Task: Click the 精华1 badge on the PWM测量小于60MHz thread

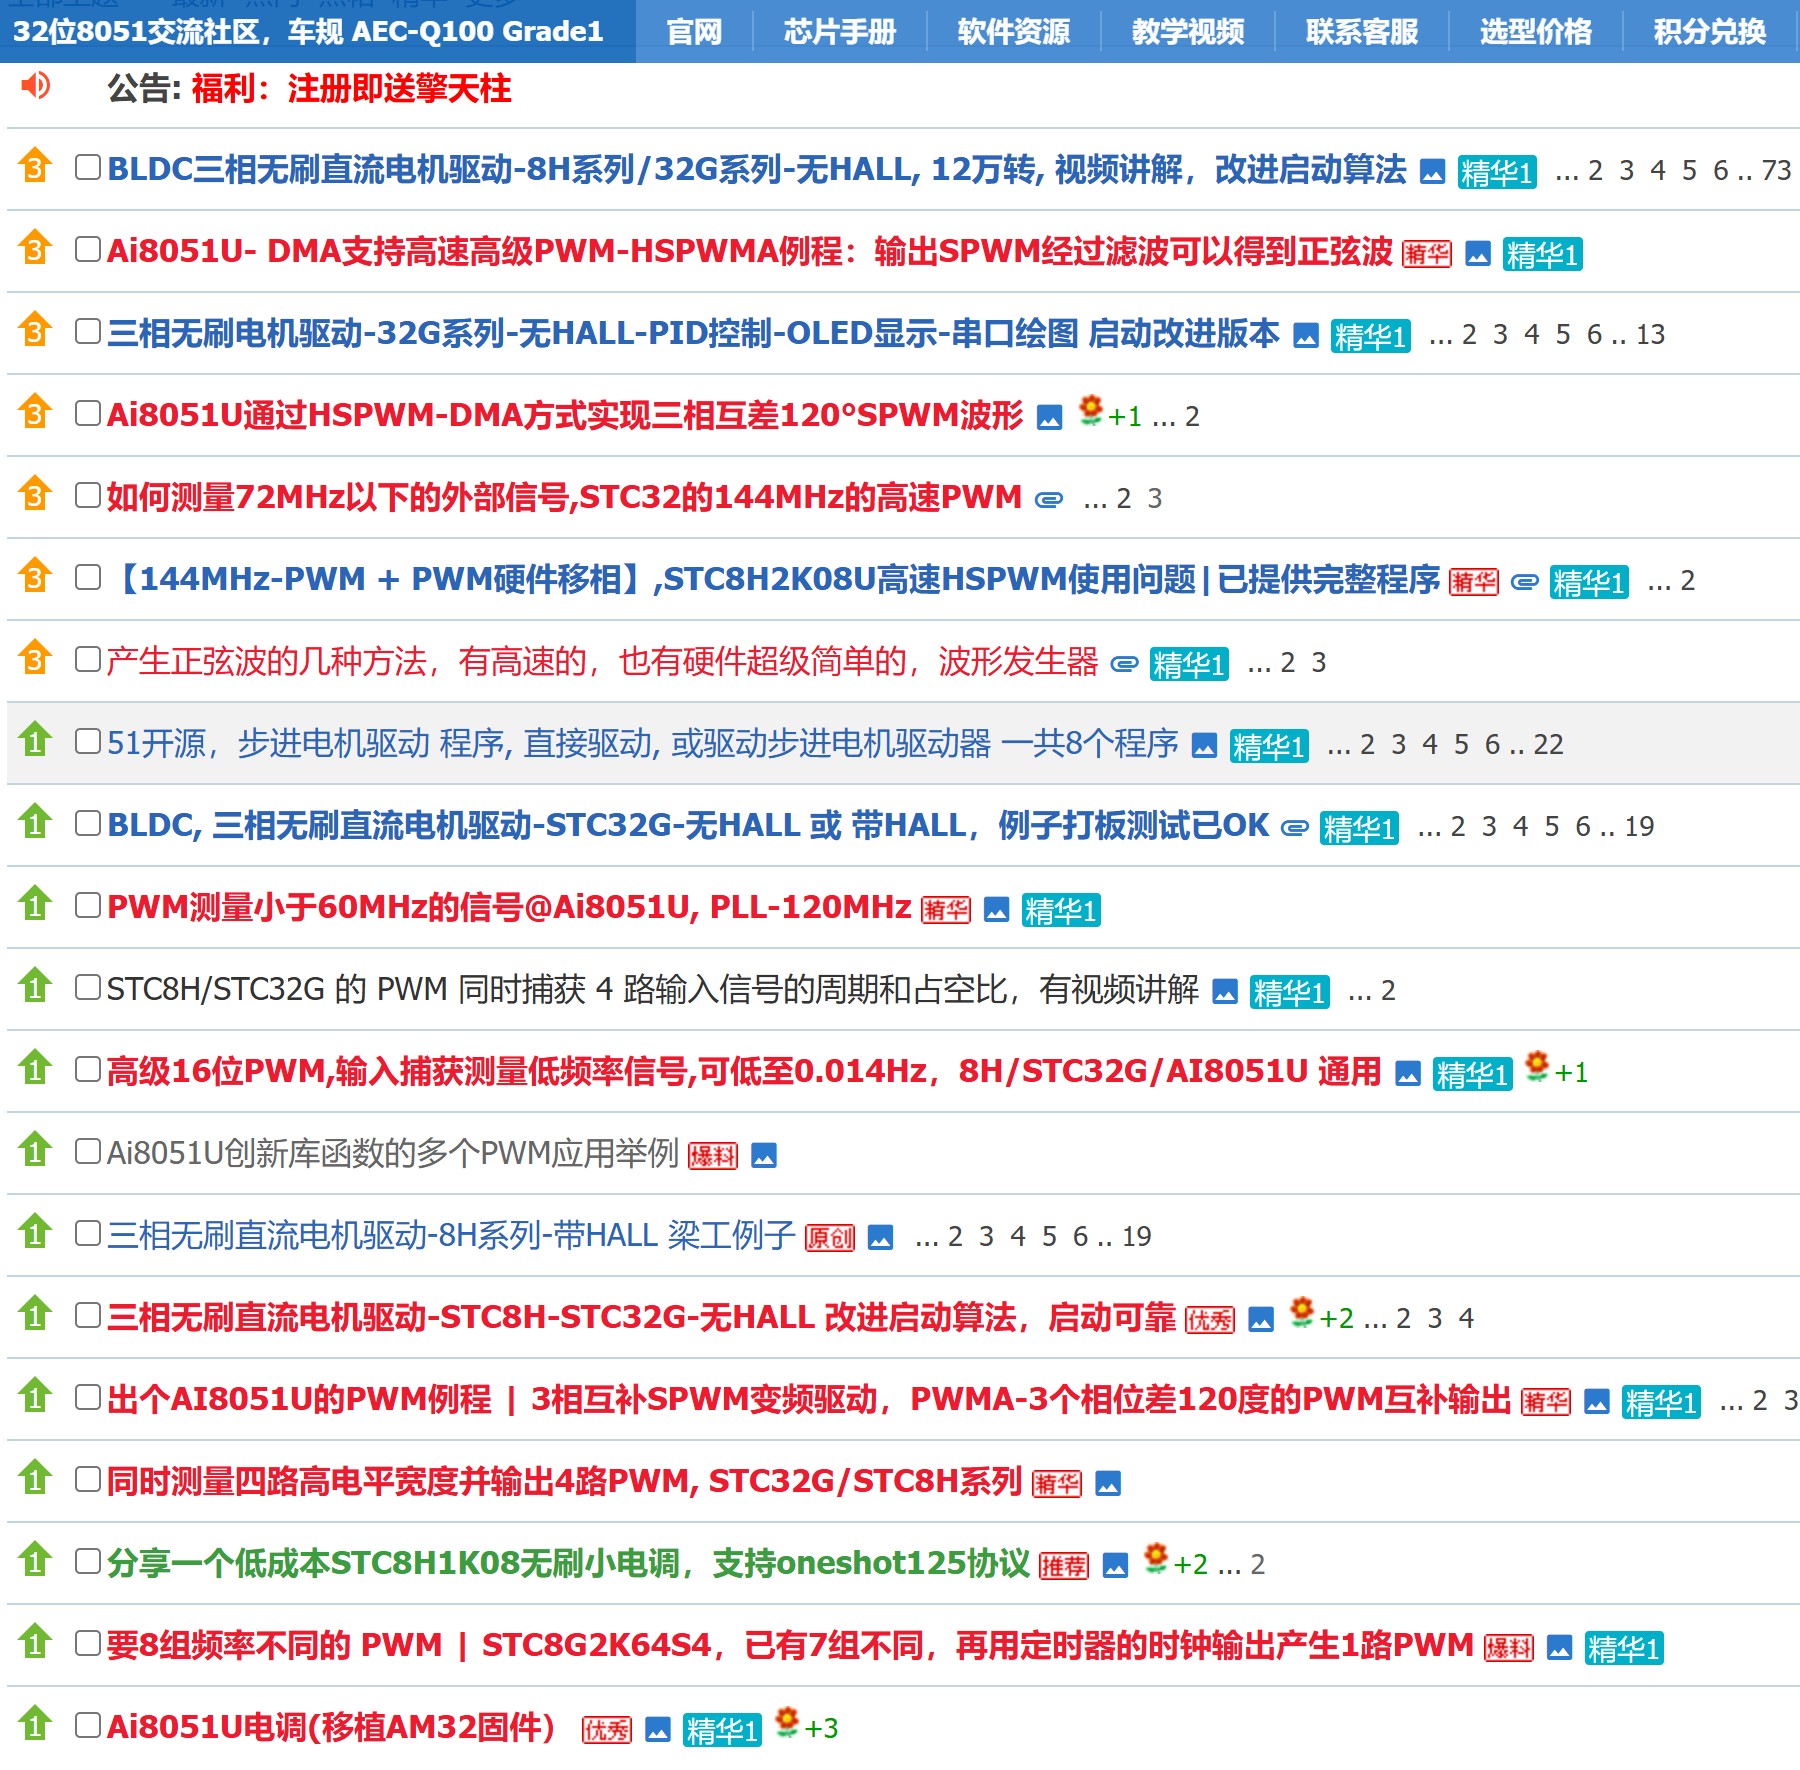Action: pyautogui.click(x=1061, y=910)
